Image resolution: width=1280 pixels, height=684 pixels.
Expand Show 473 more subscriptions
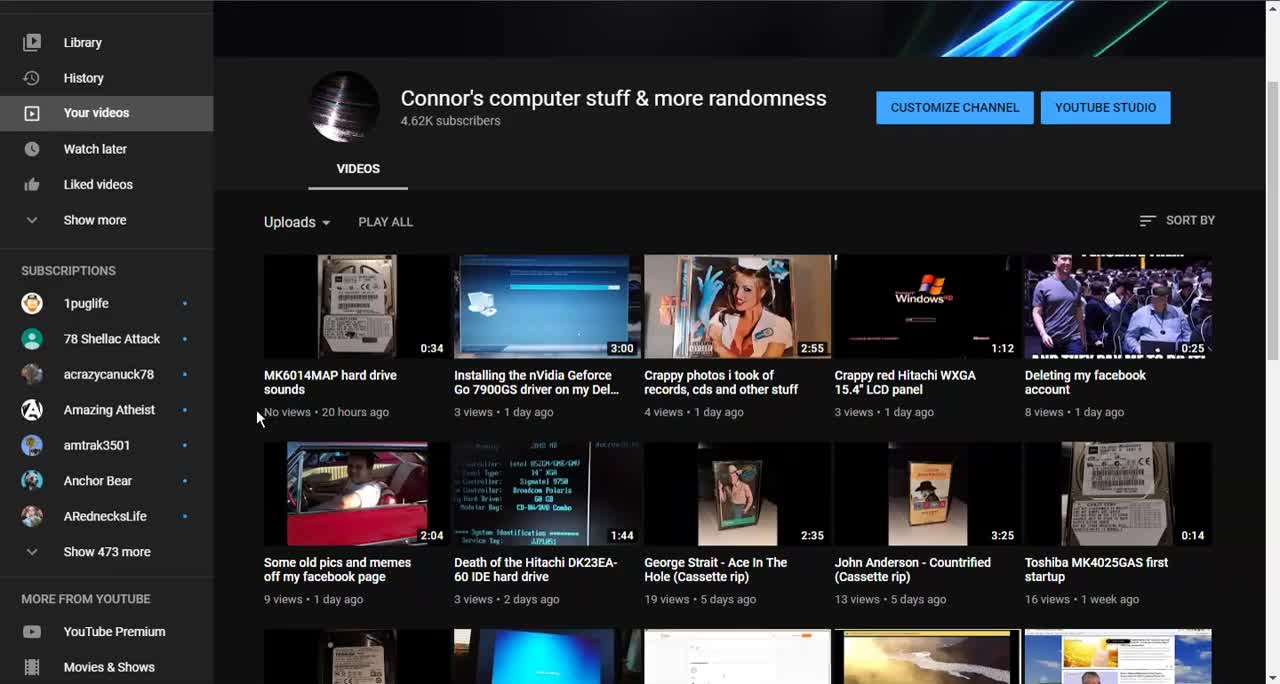[x=106, y=552]
